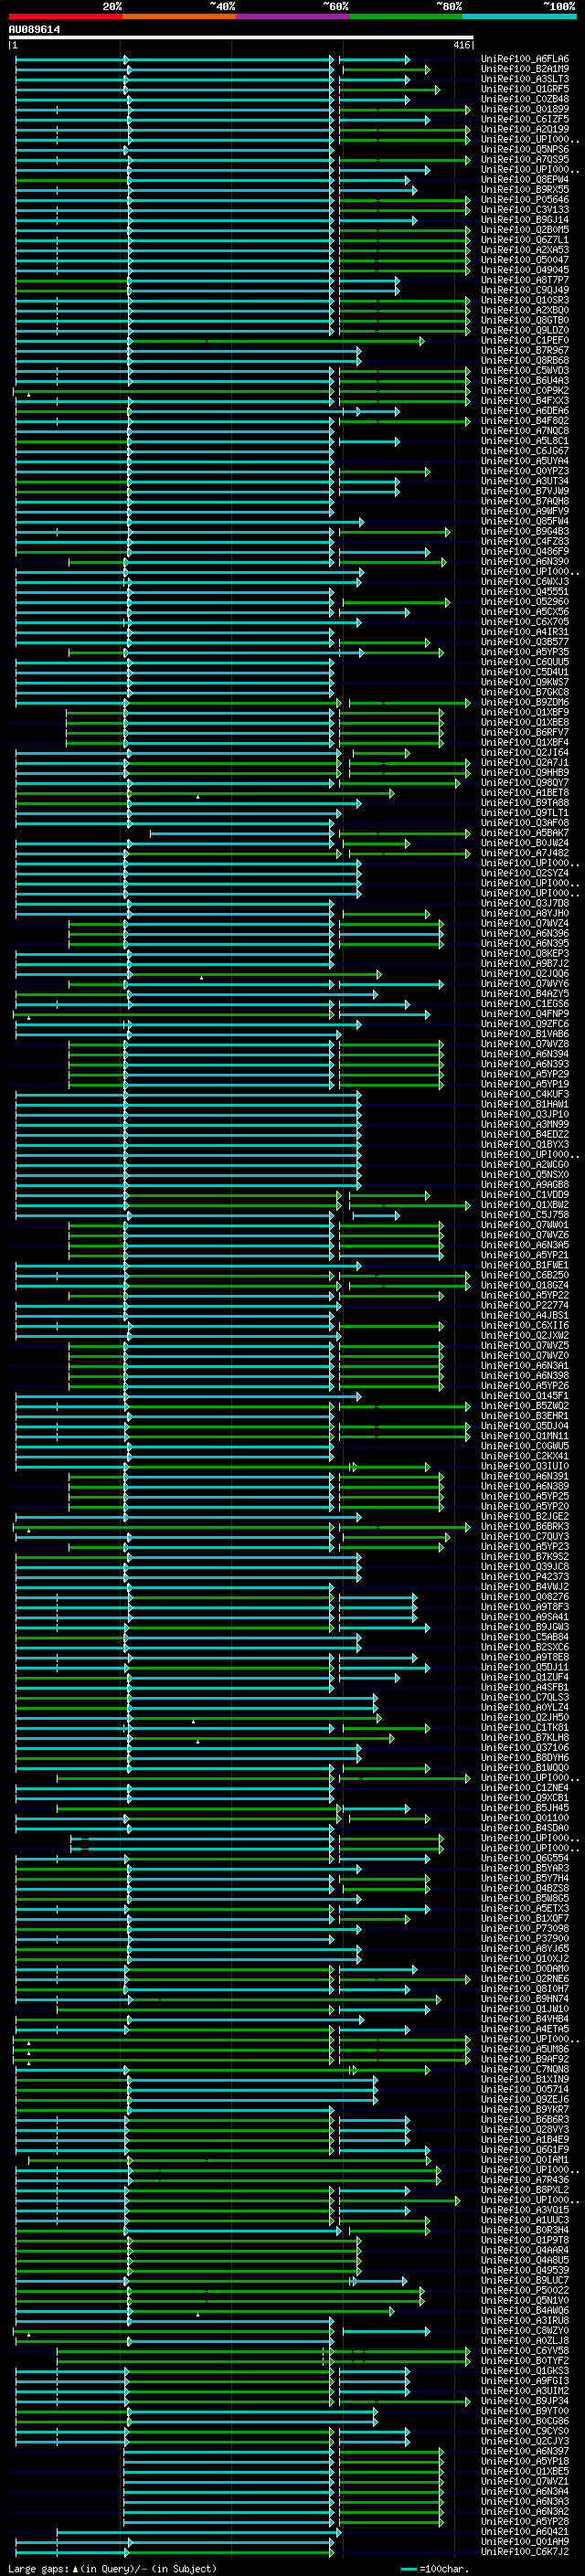Image resolution: width=585 pixels, height=2576 pixels.
Task: Select hit UniRef100_C6IZF5
Action: [x=525, y=119]
